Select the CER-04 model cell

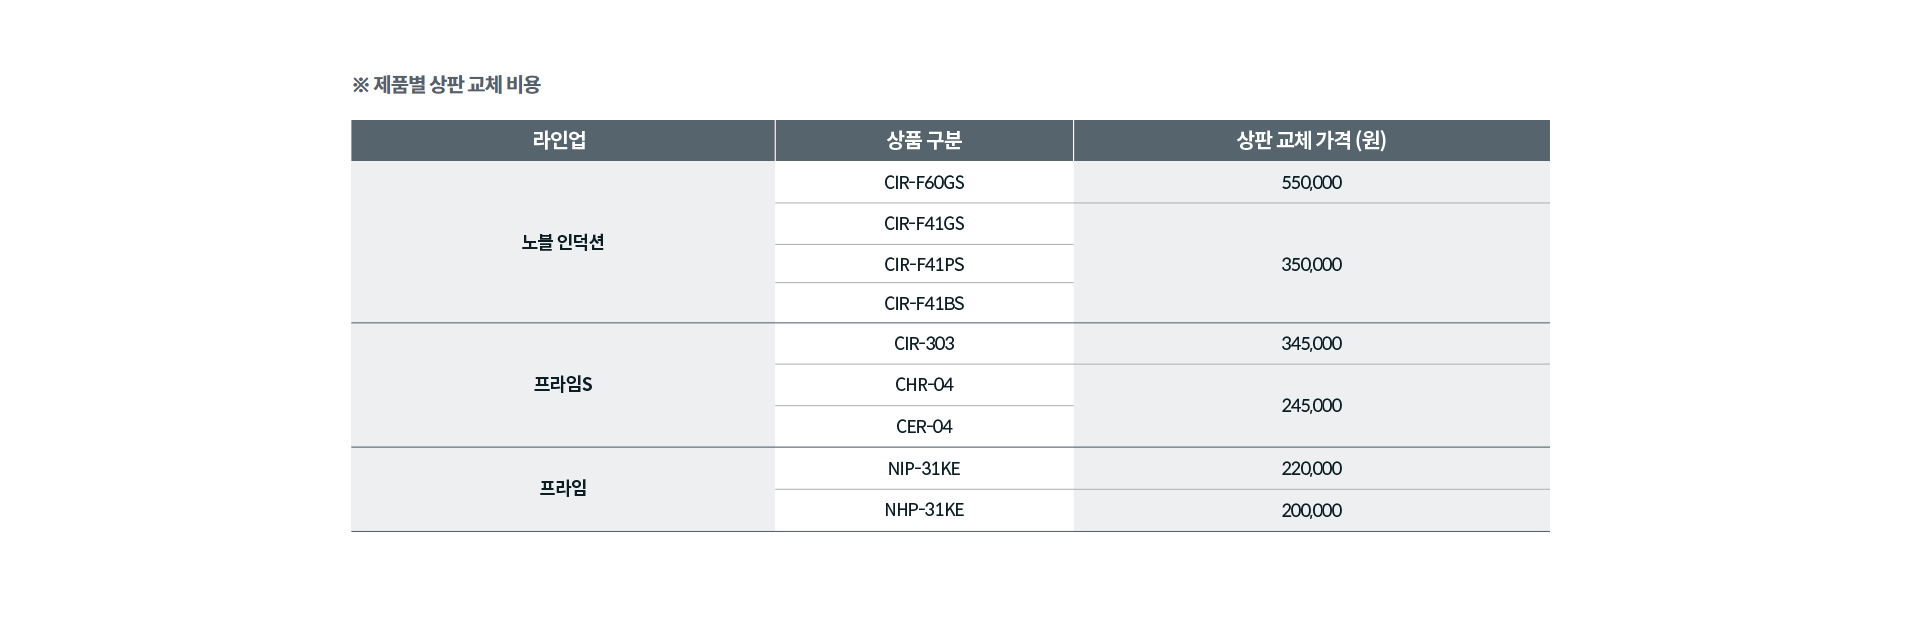point(923,427)
